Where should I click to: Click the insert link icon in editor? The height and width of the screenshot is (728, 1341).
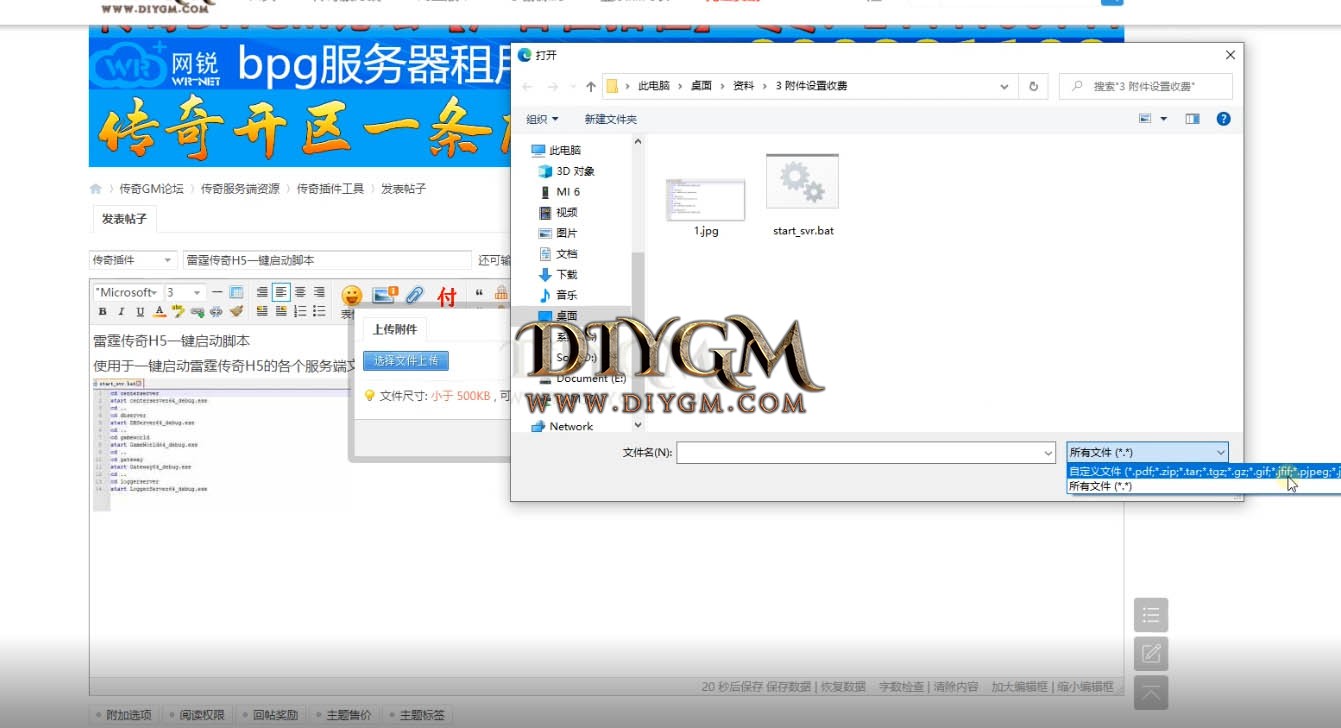[197, 311]
